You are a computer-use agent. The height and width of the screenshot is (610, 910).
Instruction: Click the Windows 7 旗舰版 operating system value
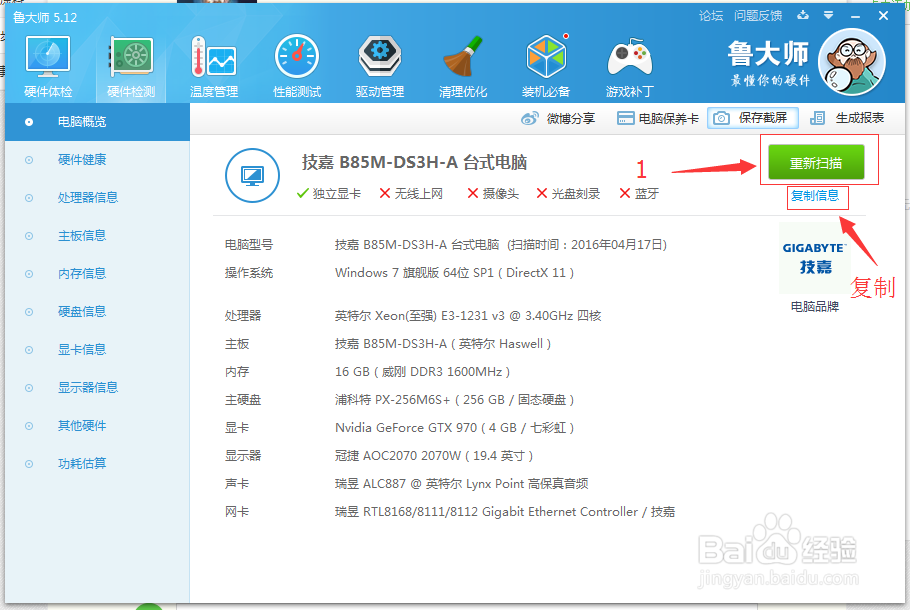(x=454, y=273)
